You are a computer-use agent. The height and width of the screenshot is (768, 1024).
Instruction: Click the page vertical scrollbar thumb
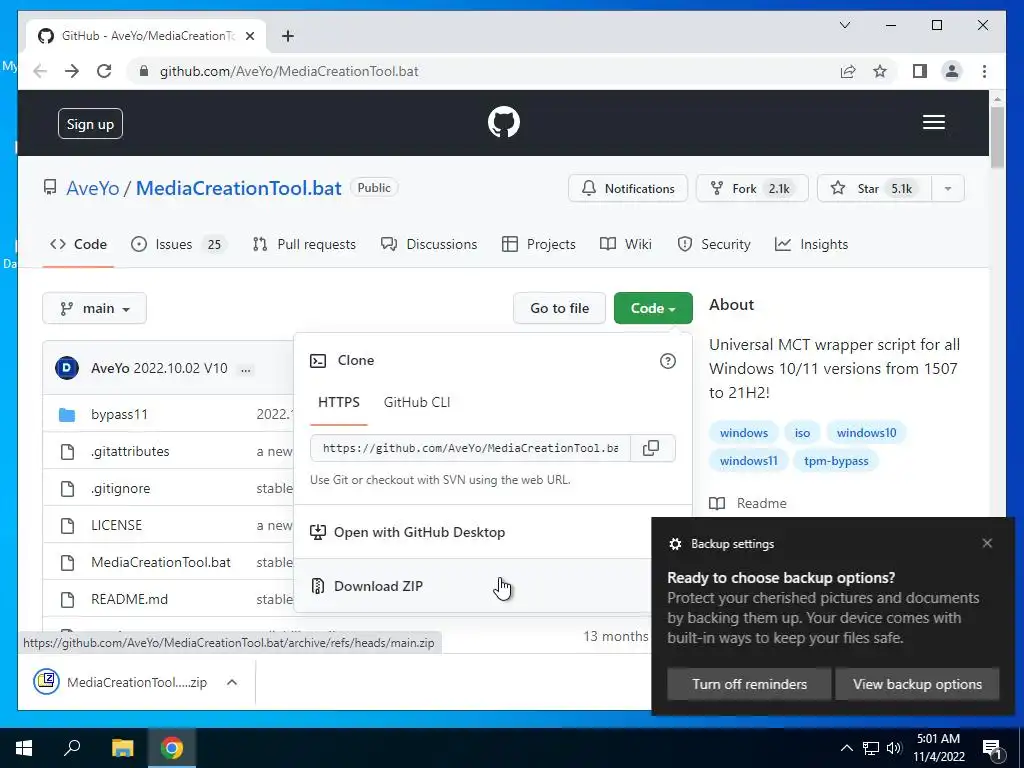(997, 136)
